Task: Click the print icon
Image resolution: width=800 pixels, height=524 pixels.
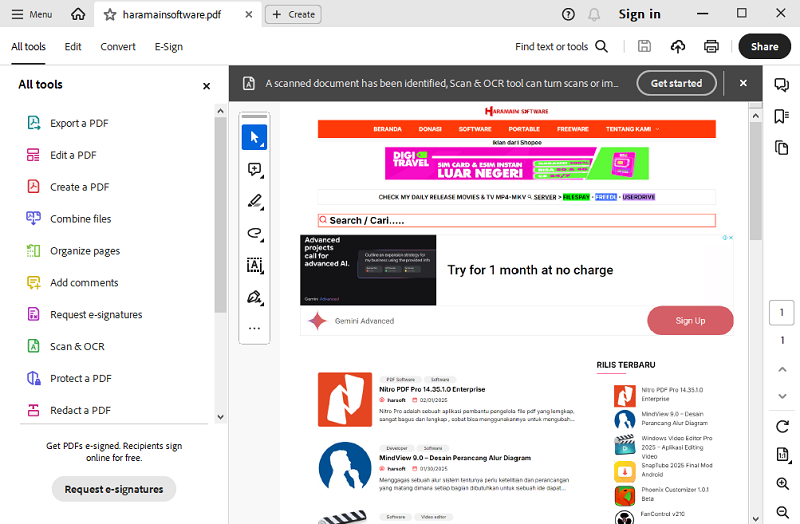Action: (711, 46)
